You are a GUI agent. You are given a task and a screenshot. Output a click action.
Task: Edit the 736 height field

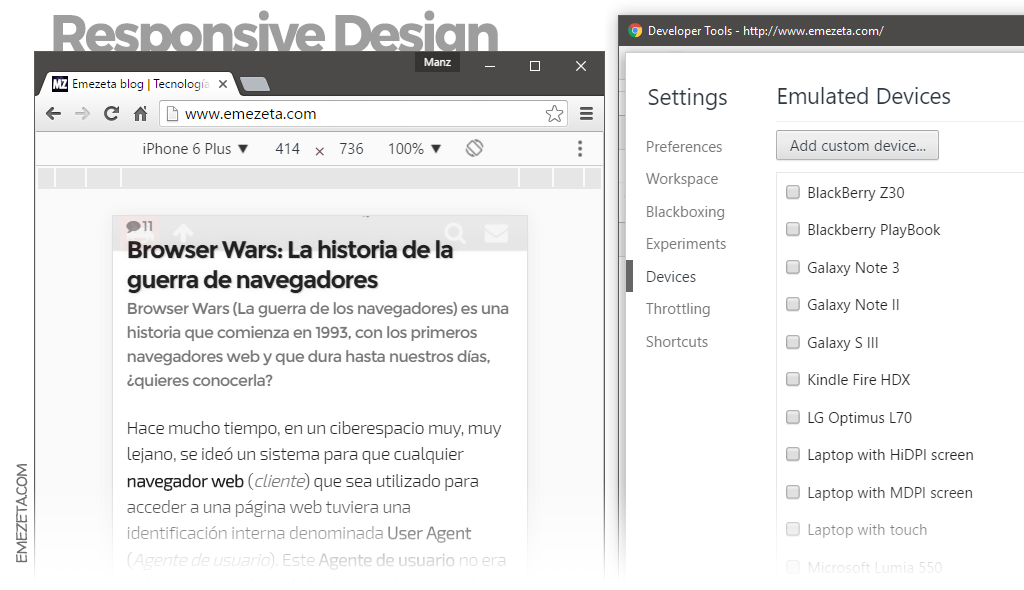(351, 148)
